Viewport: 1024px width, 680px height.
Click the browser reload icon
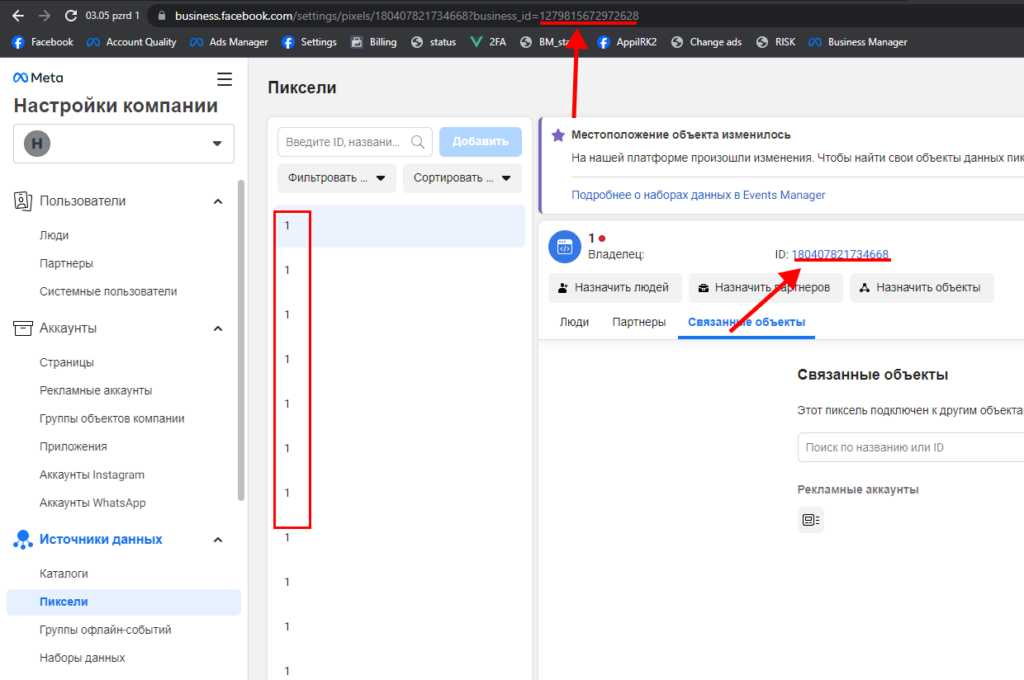(71, 16)
